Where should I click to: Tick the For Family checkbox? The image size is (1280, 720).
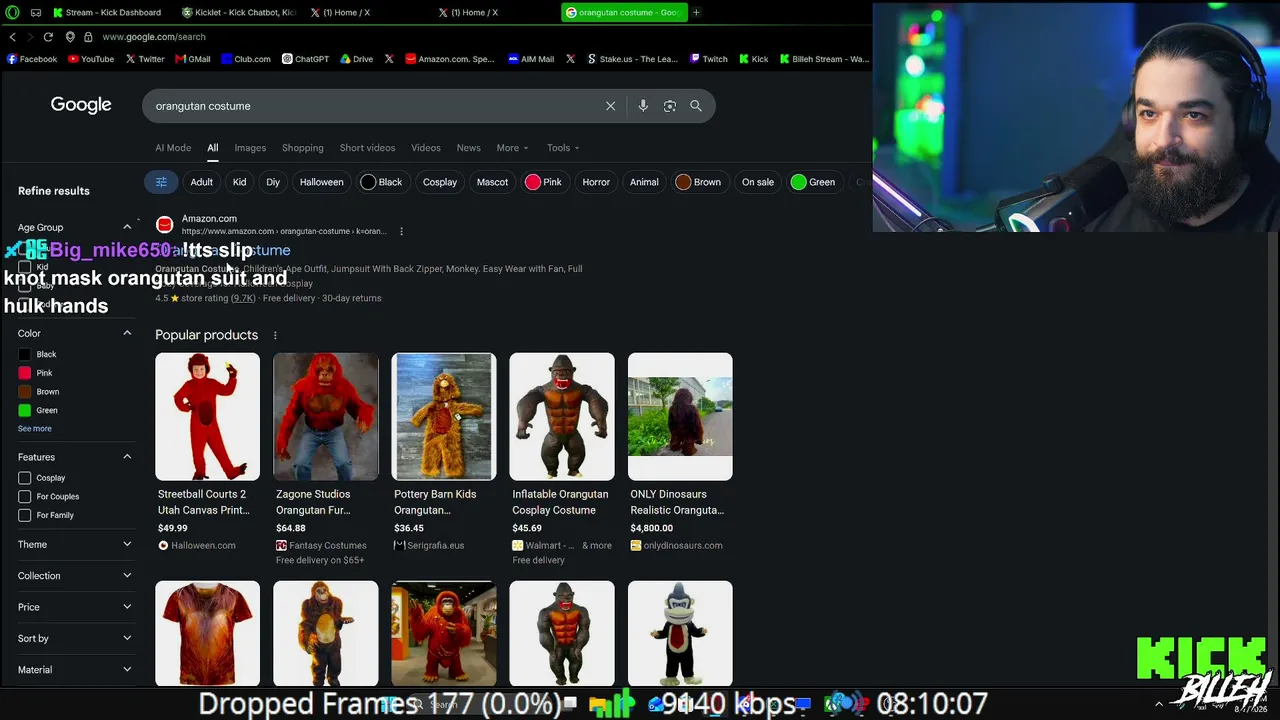point(25,515)
